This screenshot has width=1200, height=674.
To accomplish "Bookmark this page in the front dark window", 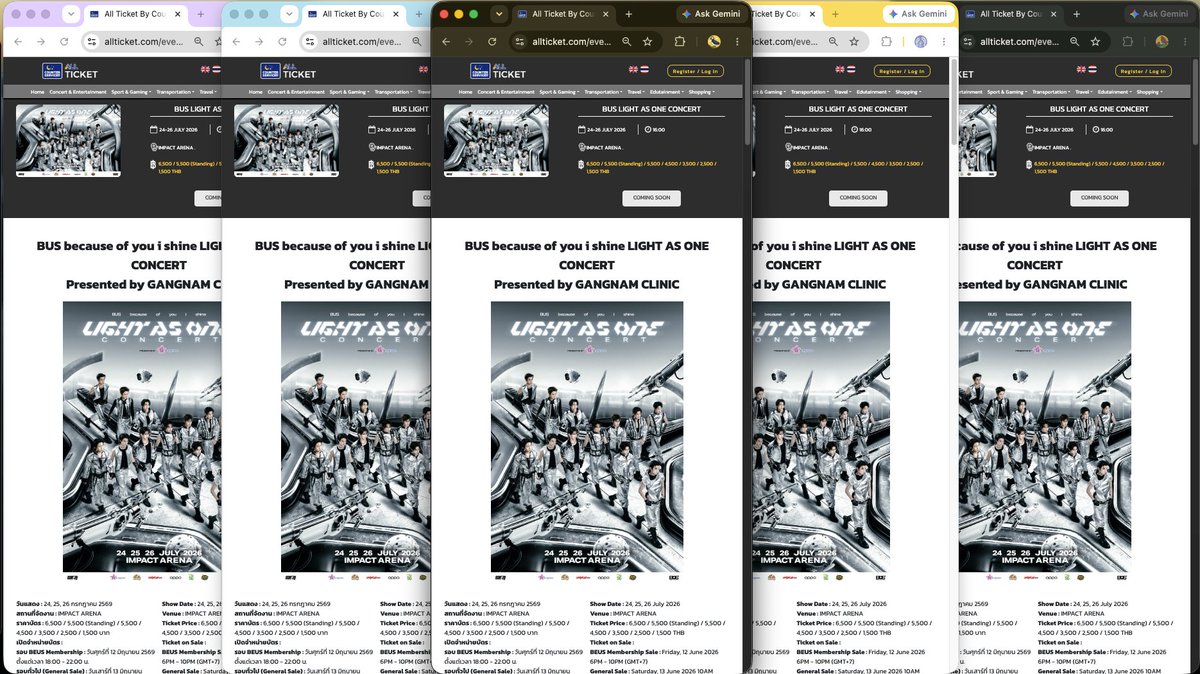I will click(x=648, y=42).
